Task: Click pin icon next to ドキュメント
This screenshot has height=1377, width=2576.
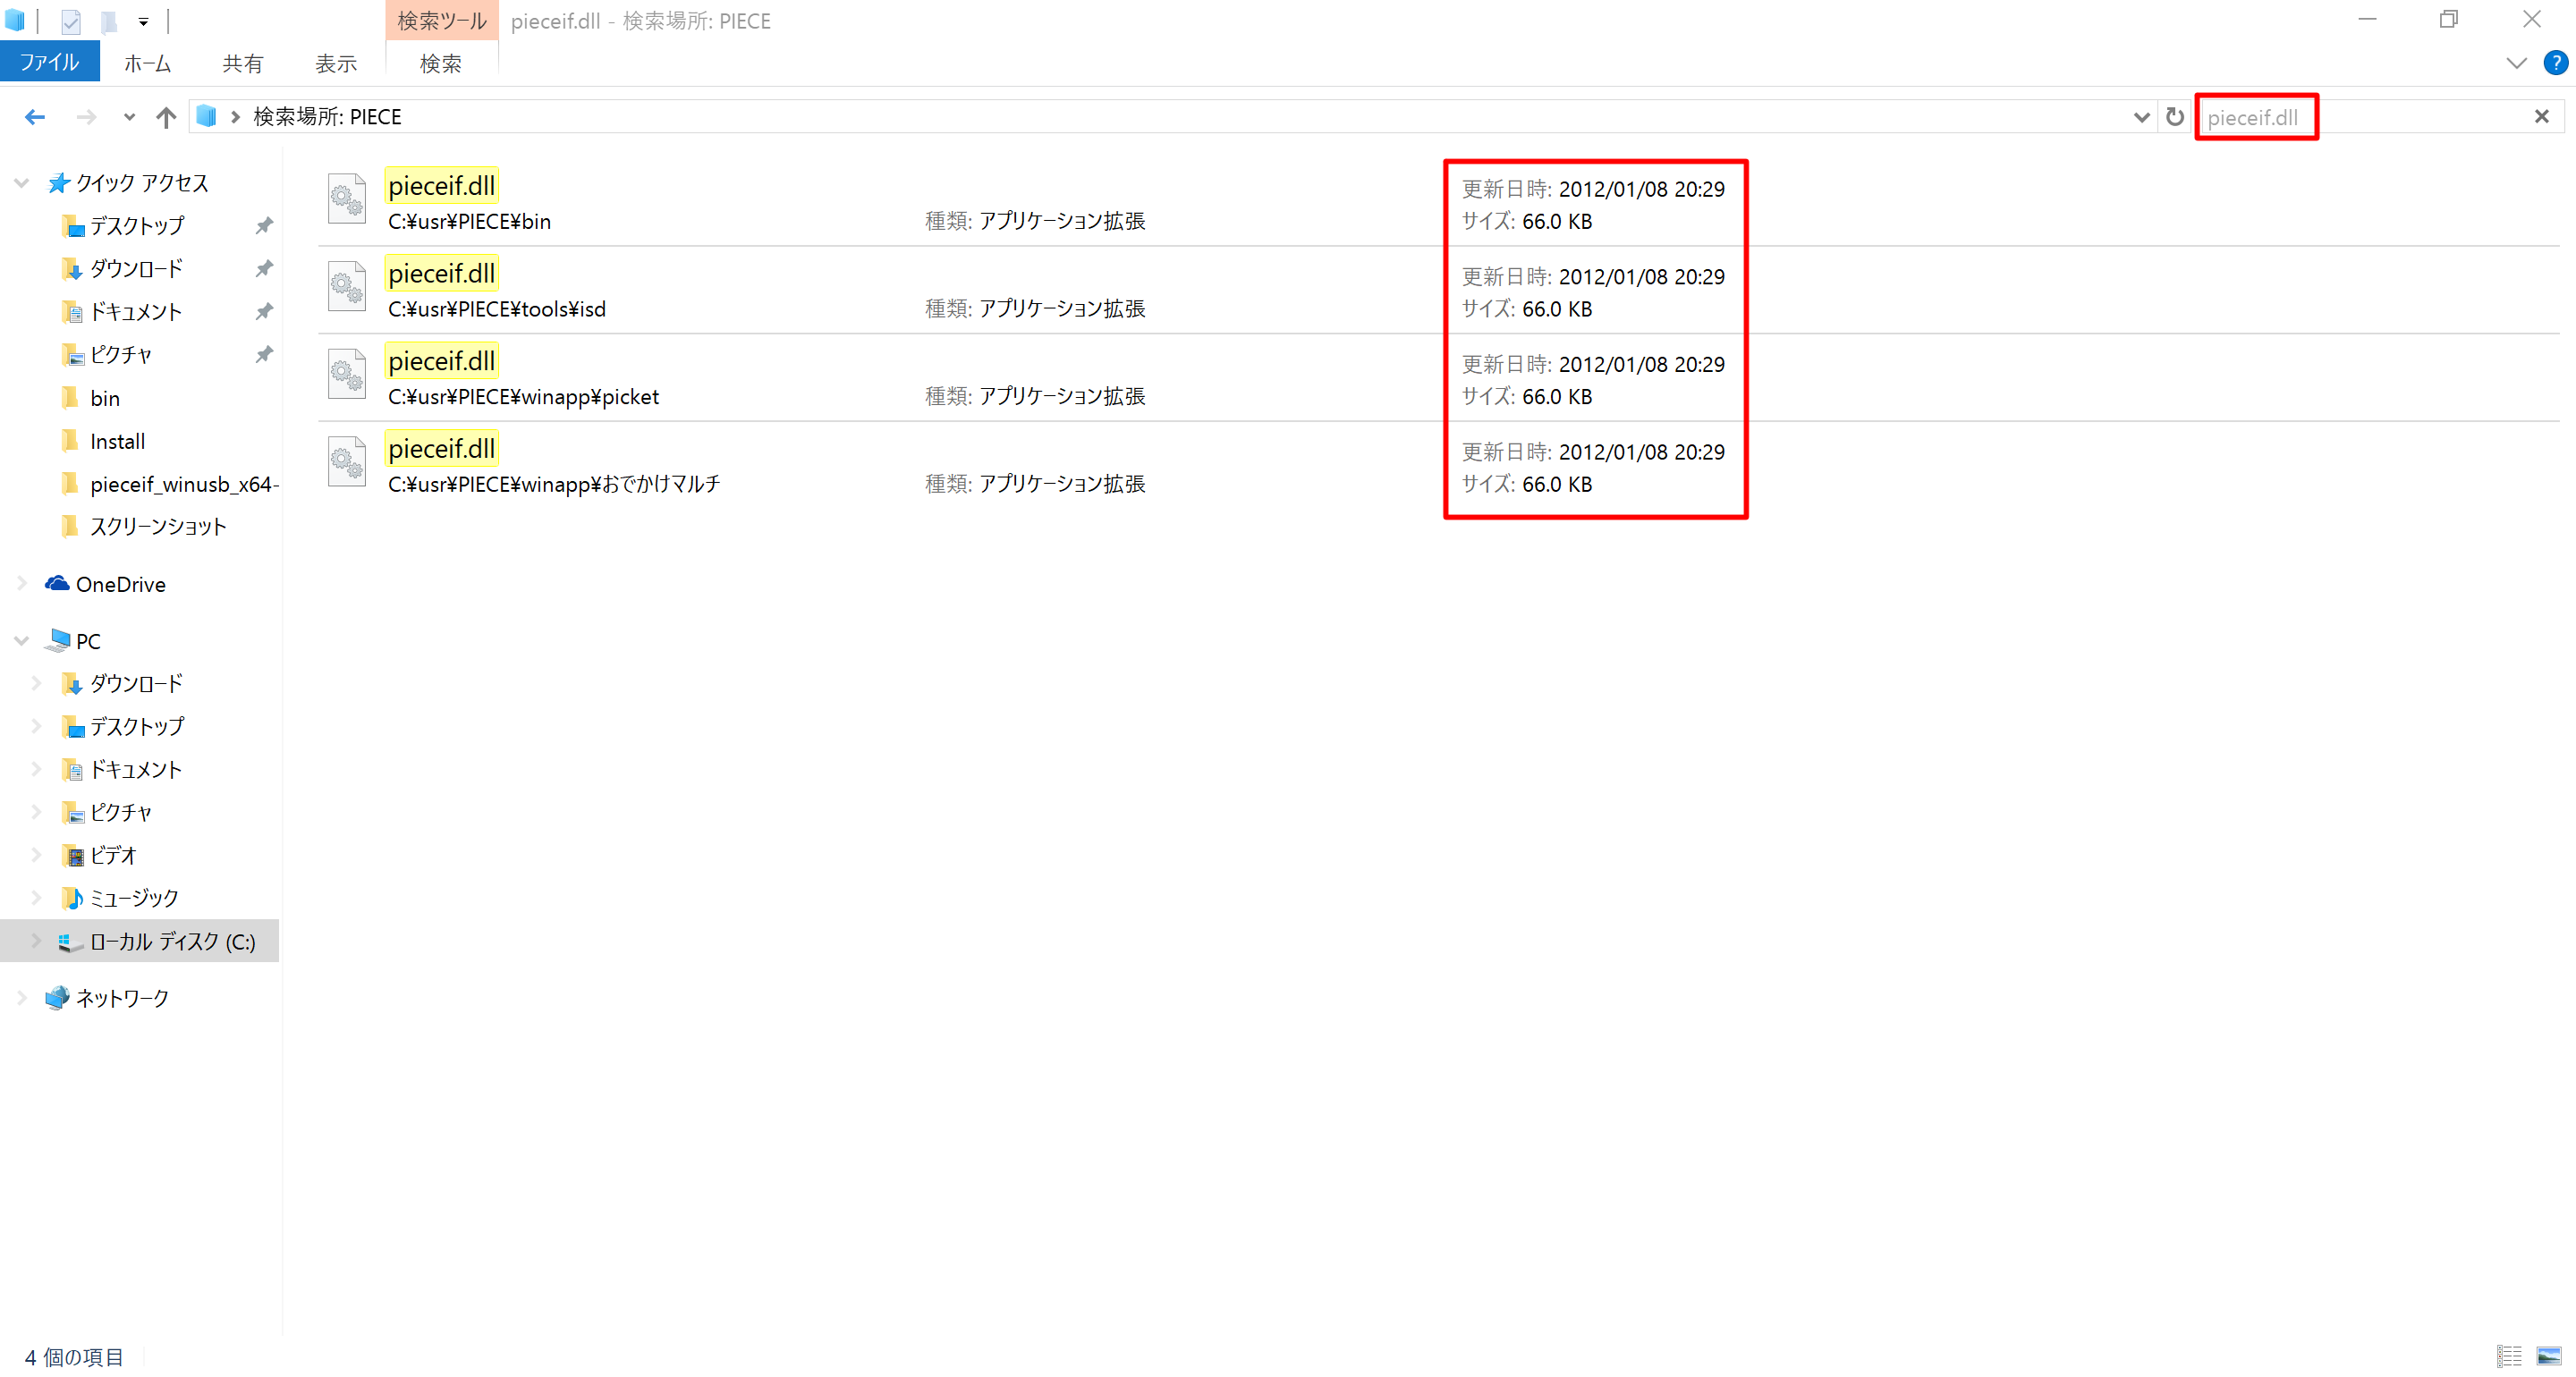Action: 264,312
